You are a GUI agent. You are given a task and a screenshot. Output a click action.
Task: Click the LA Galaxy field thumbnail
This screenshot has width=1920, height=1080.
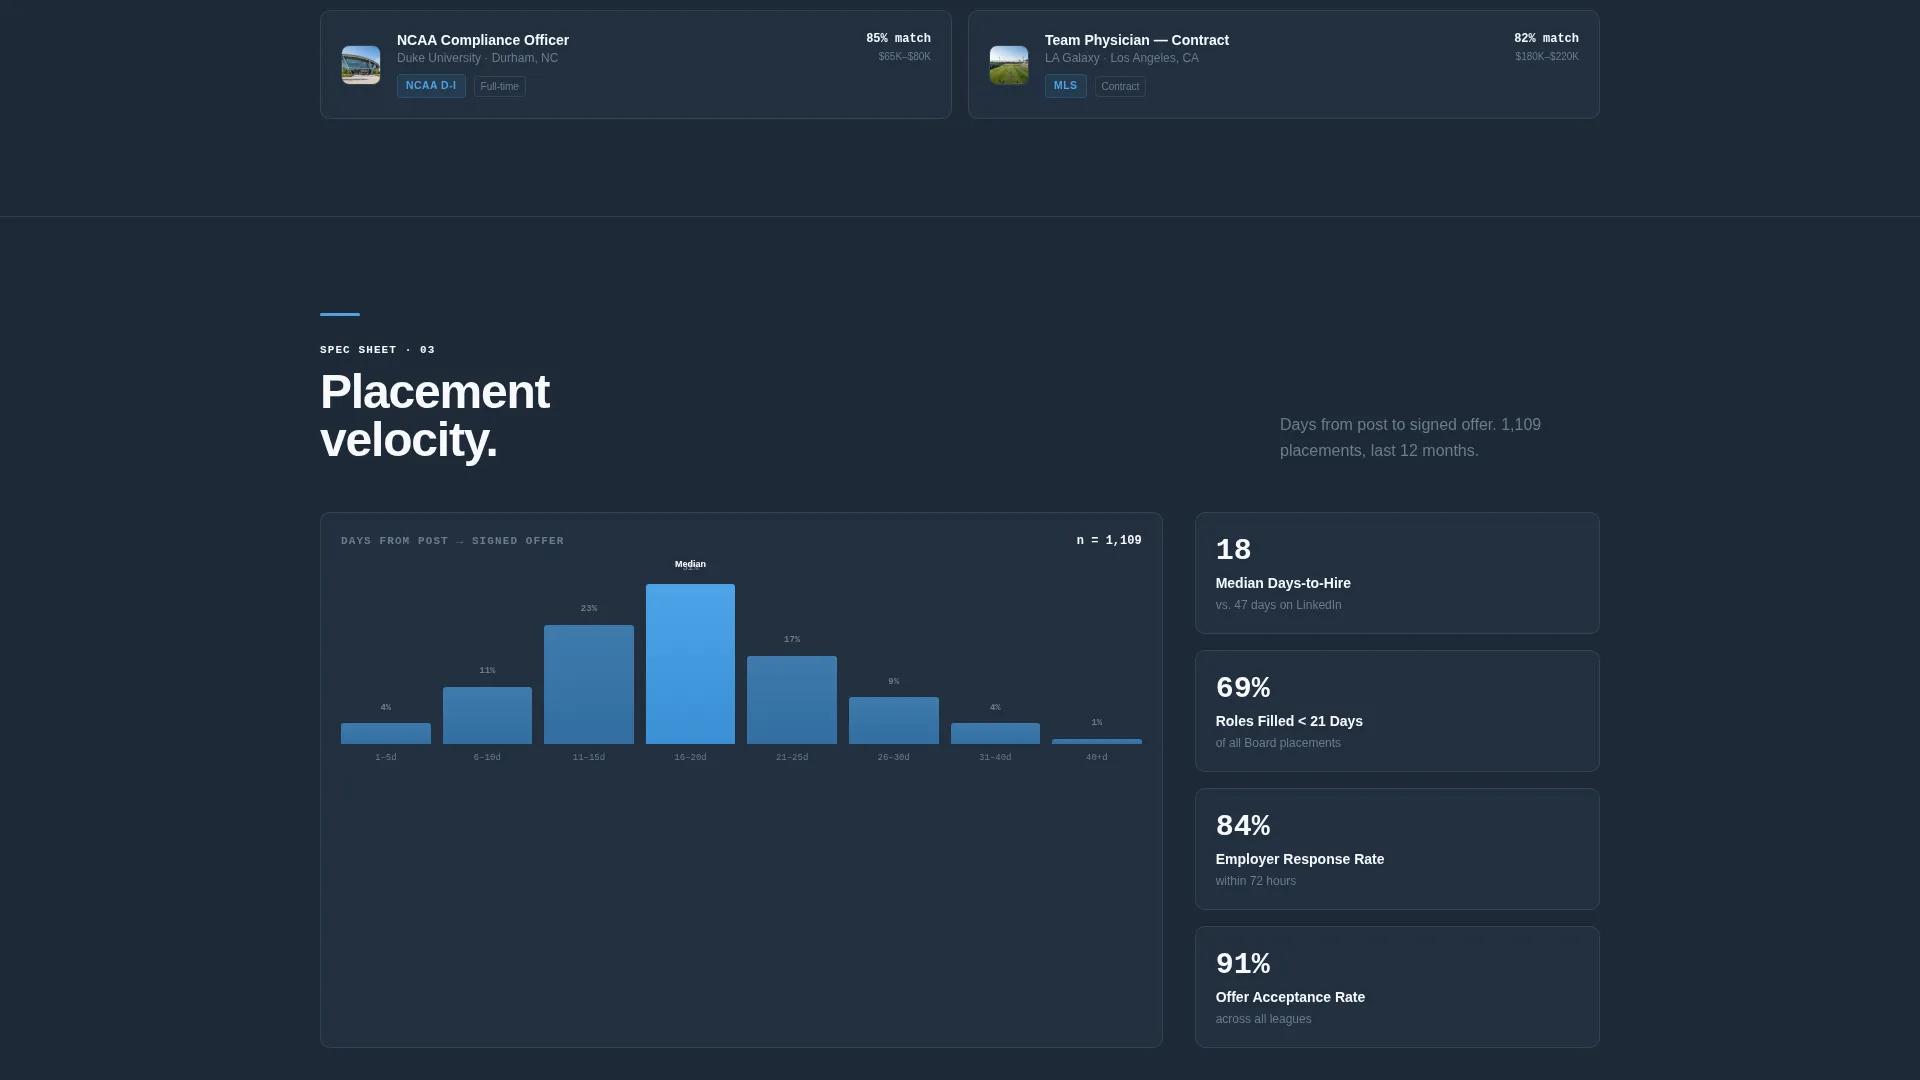click(1009, 65)
